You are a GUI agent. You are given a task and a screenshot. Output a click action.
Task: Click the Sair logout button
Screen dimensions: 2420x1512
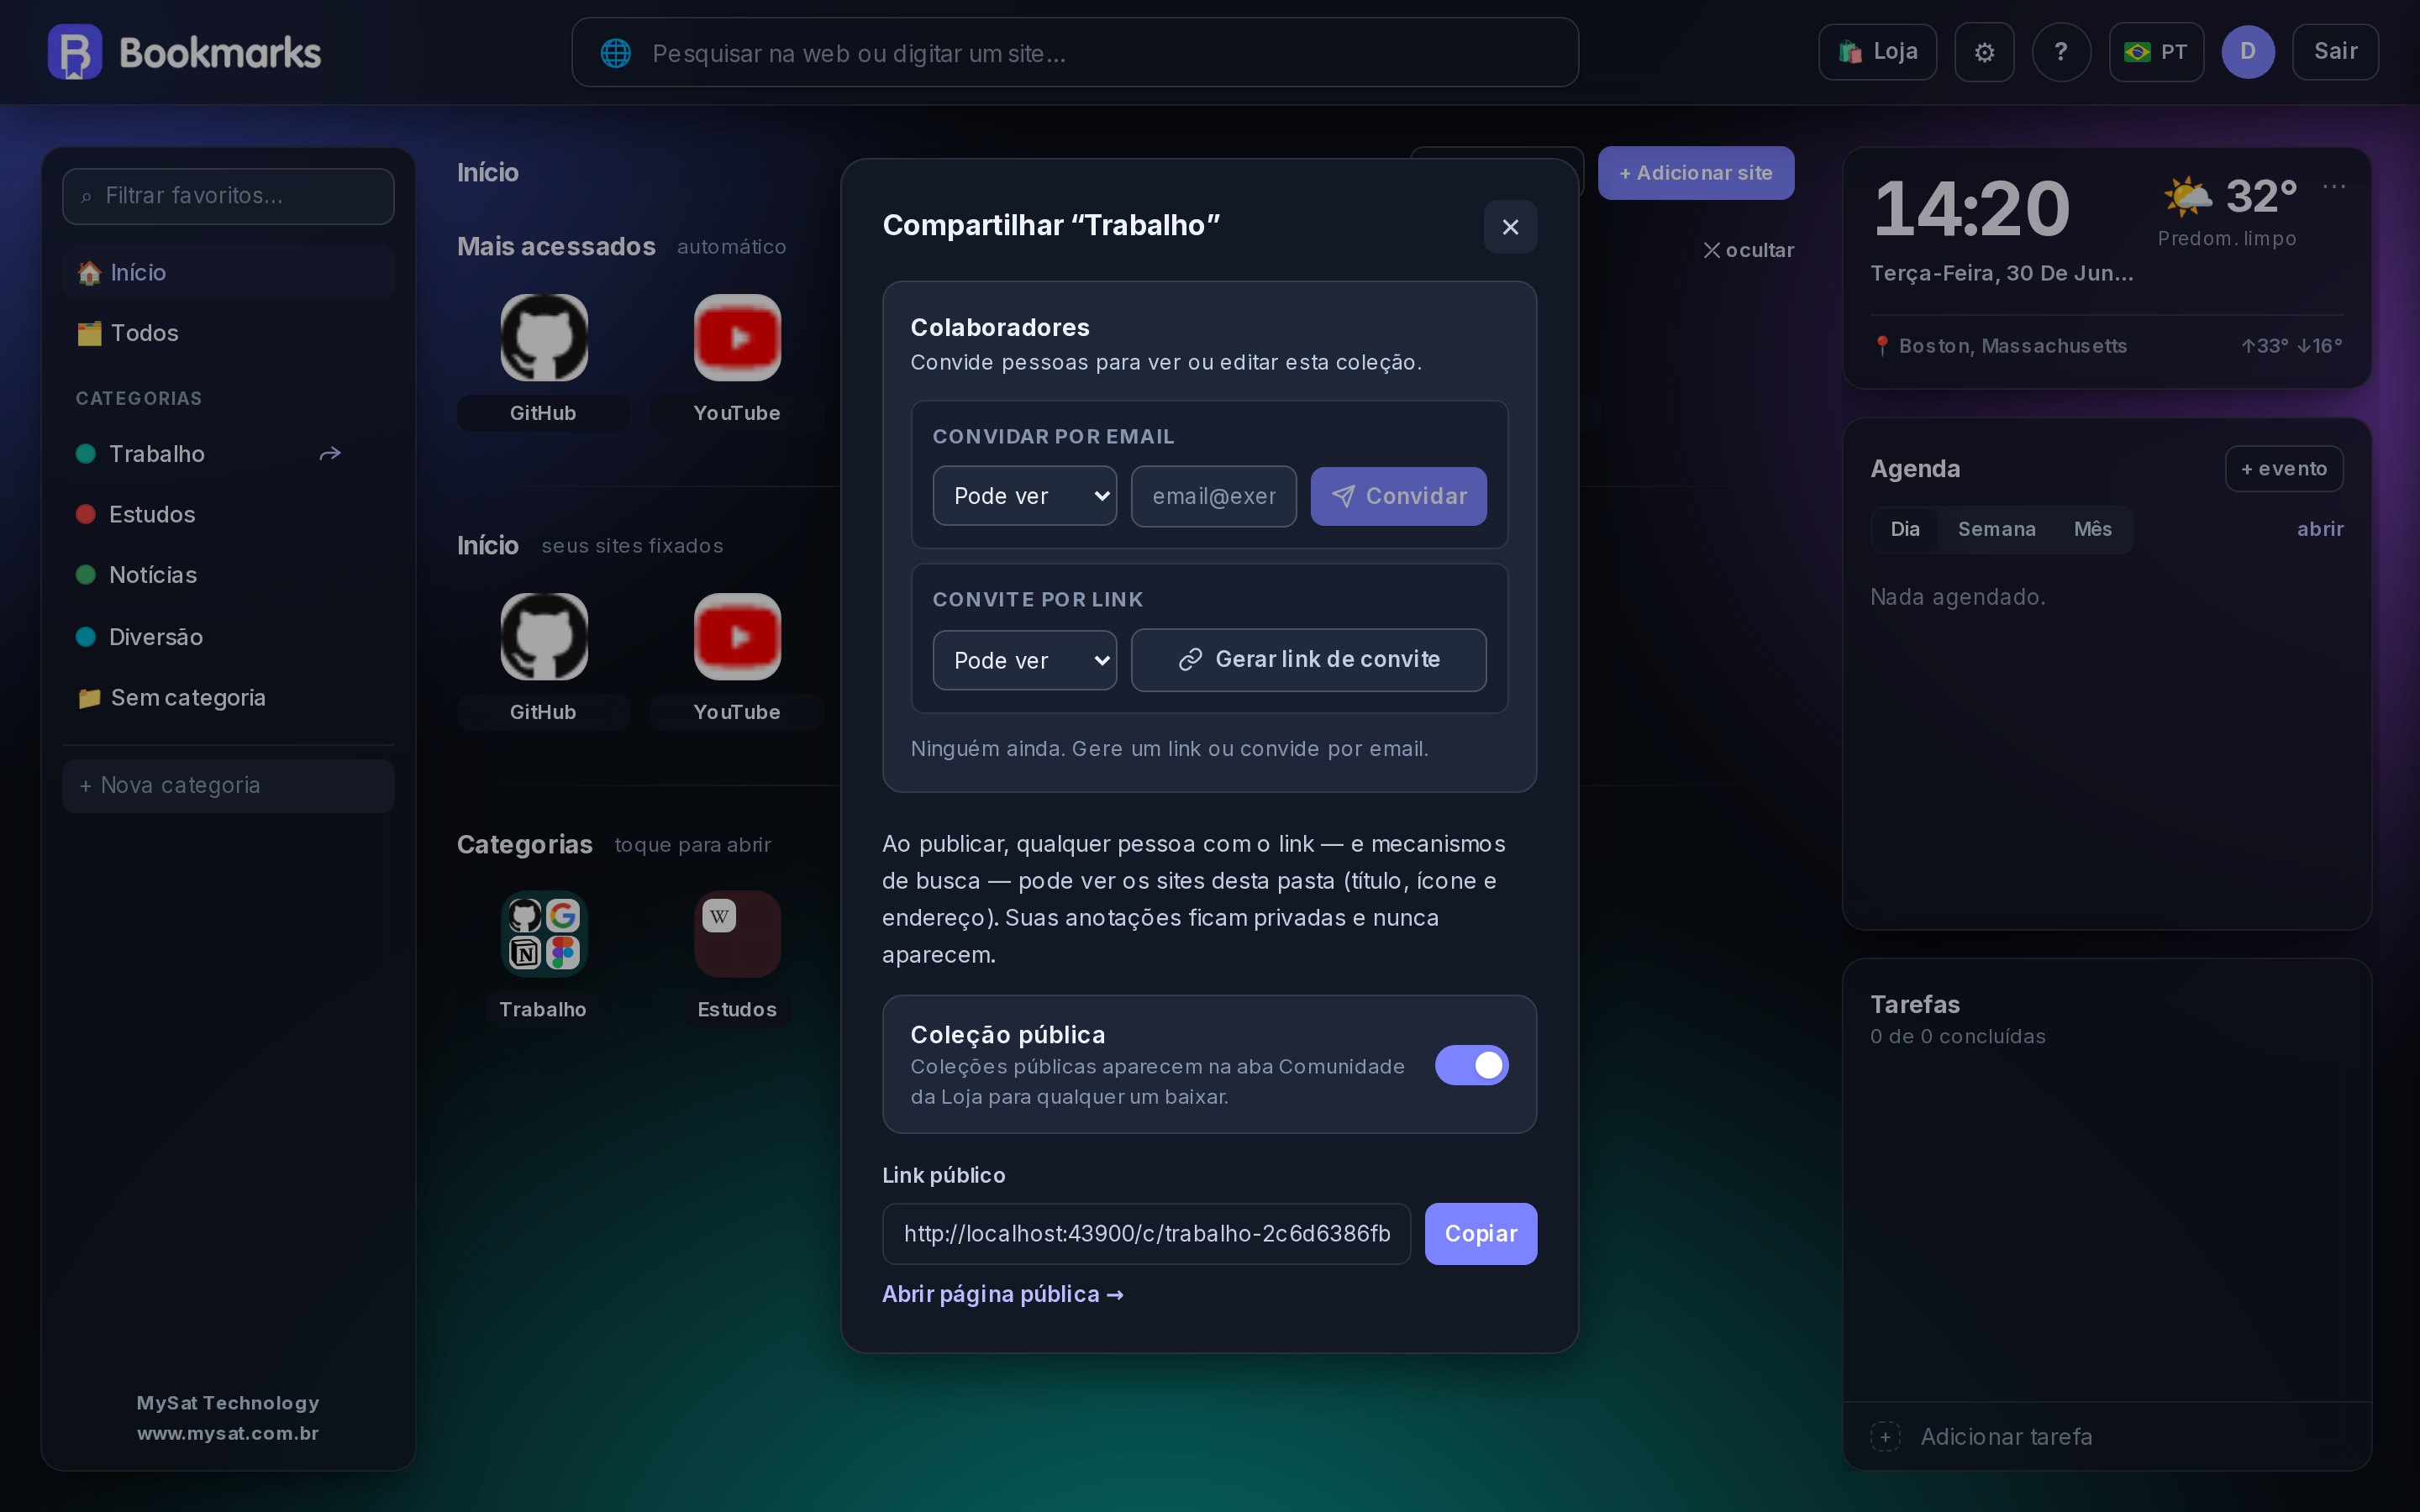pyautogui.click(x=2335, y=52)
